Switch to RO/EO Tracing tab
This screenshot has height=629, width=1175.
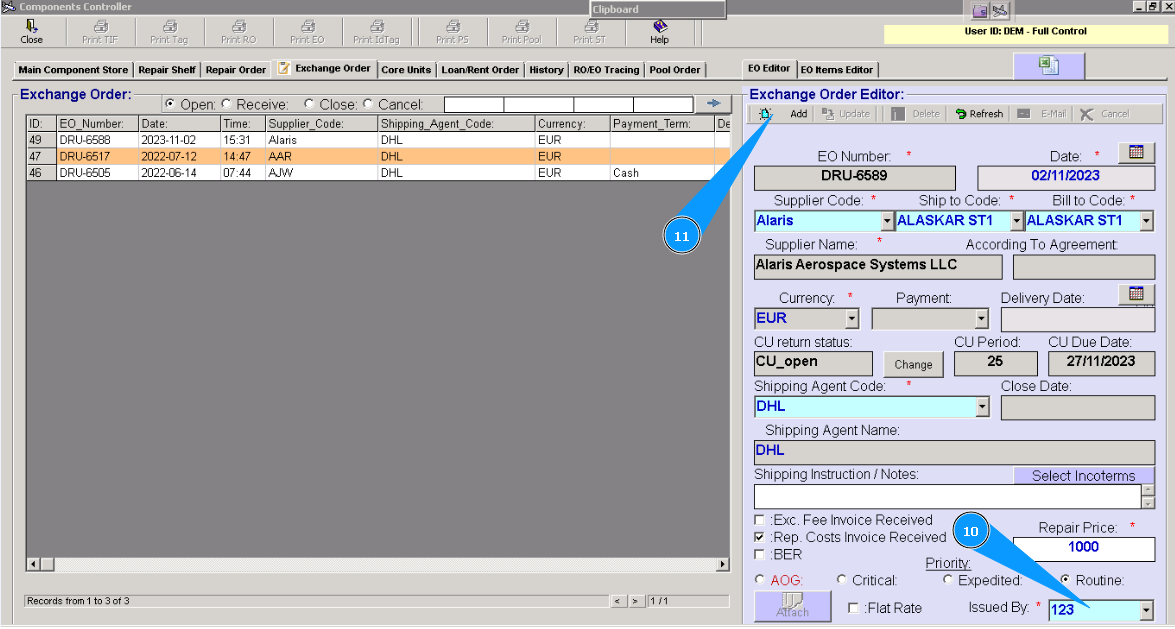click(606, 70)
